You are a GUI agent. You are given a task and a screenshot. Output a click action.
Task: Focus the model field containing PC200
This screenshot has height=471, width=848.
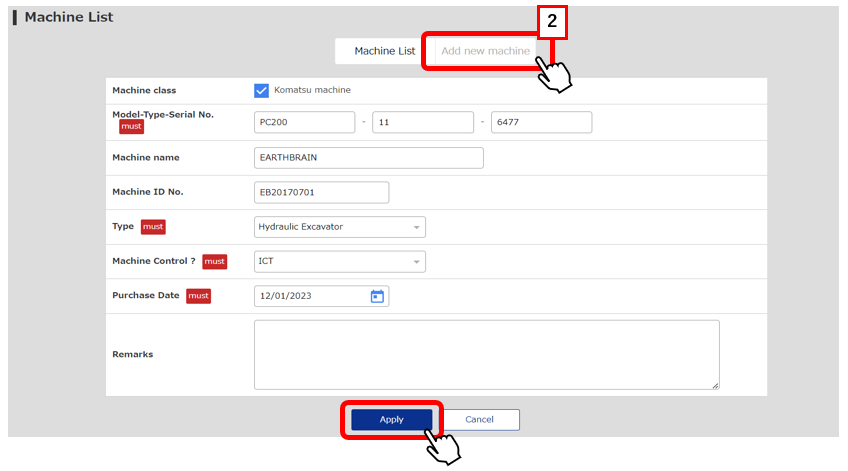coord(304,122)
